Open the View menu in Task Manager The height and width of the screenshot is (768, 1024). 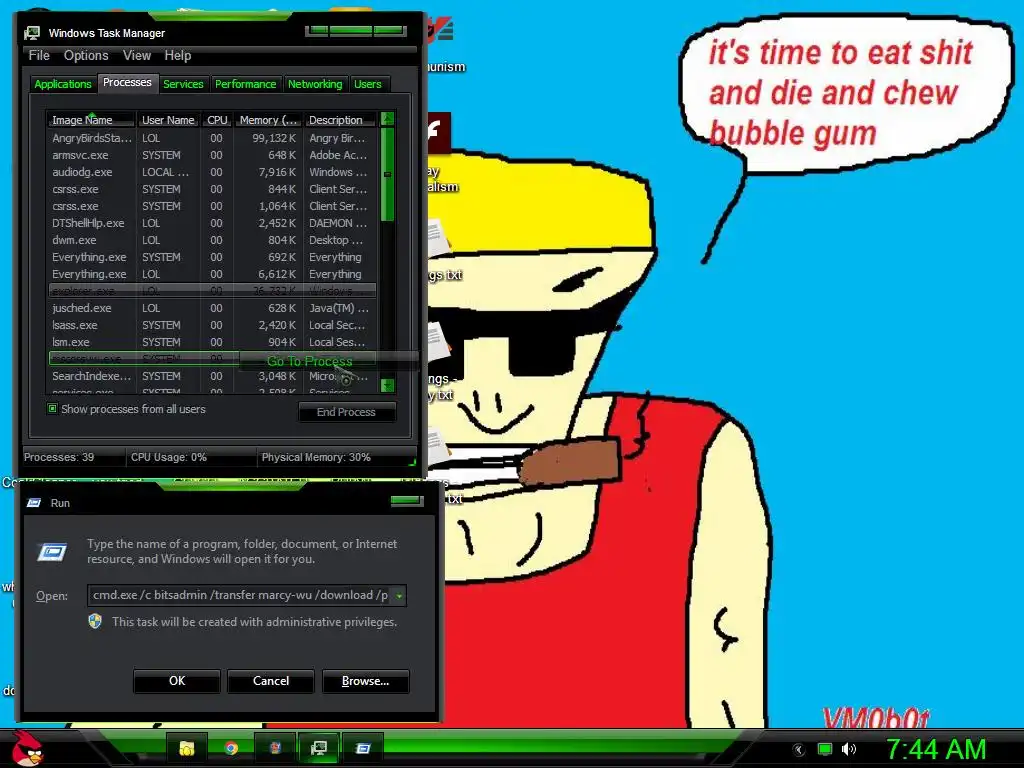137,56
